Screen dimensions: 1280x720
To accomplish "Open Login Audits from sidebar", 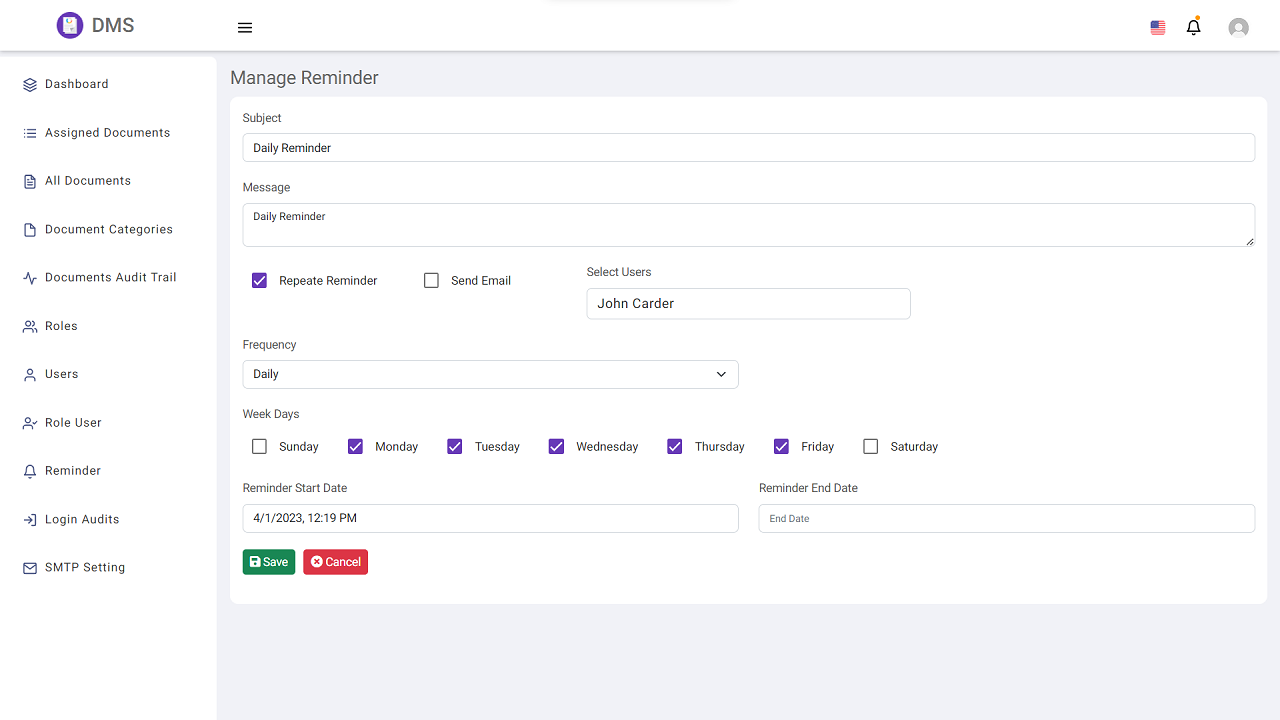I will (82, 520).
